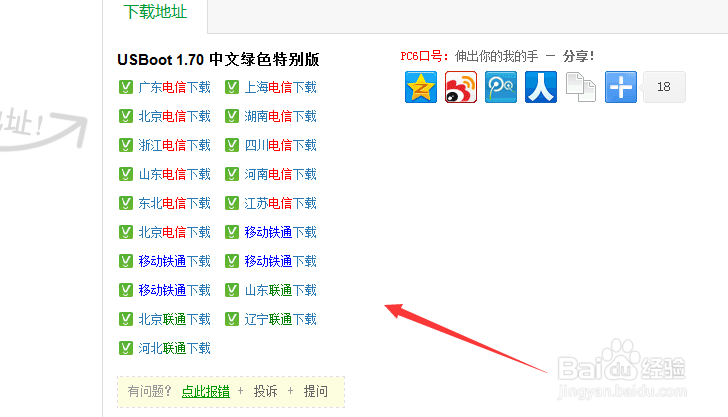Click the 有问题? label
The height and width of the screenshot is (417, 728).
(150, 391)
